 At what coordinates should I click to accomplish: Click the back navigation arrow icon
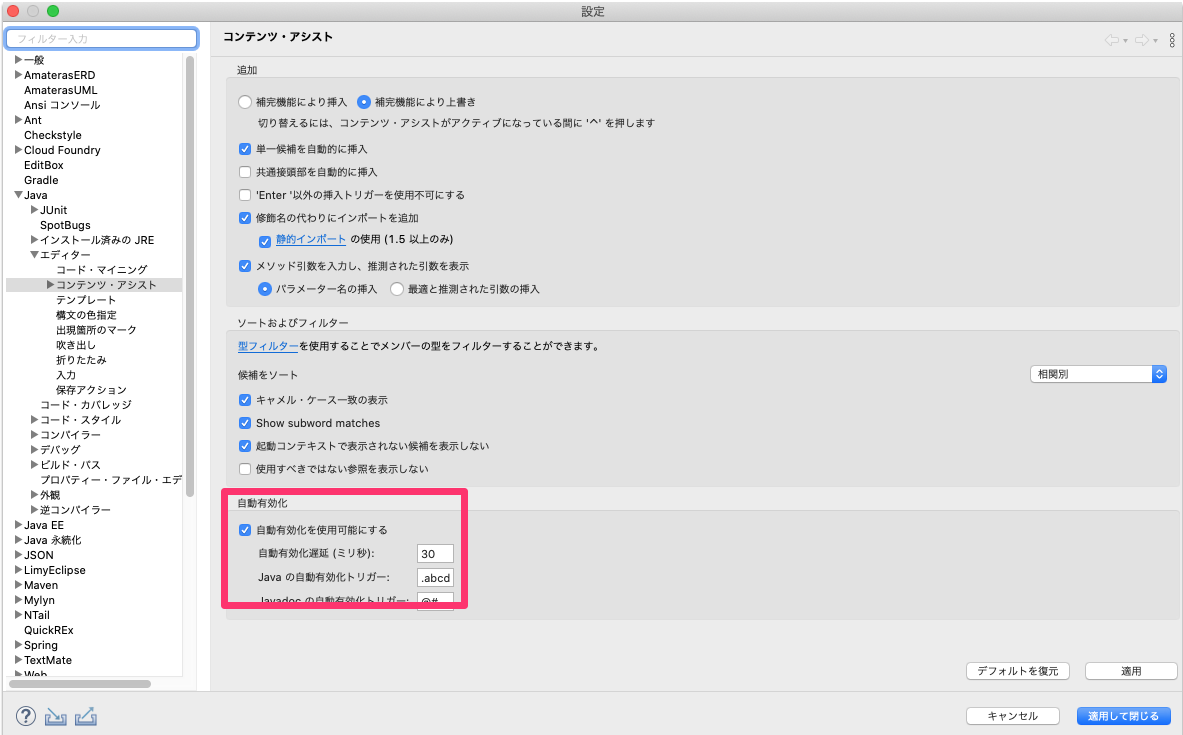(x=1111, y=40)
